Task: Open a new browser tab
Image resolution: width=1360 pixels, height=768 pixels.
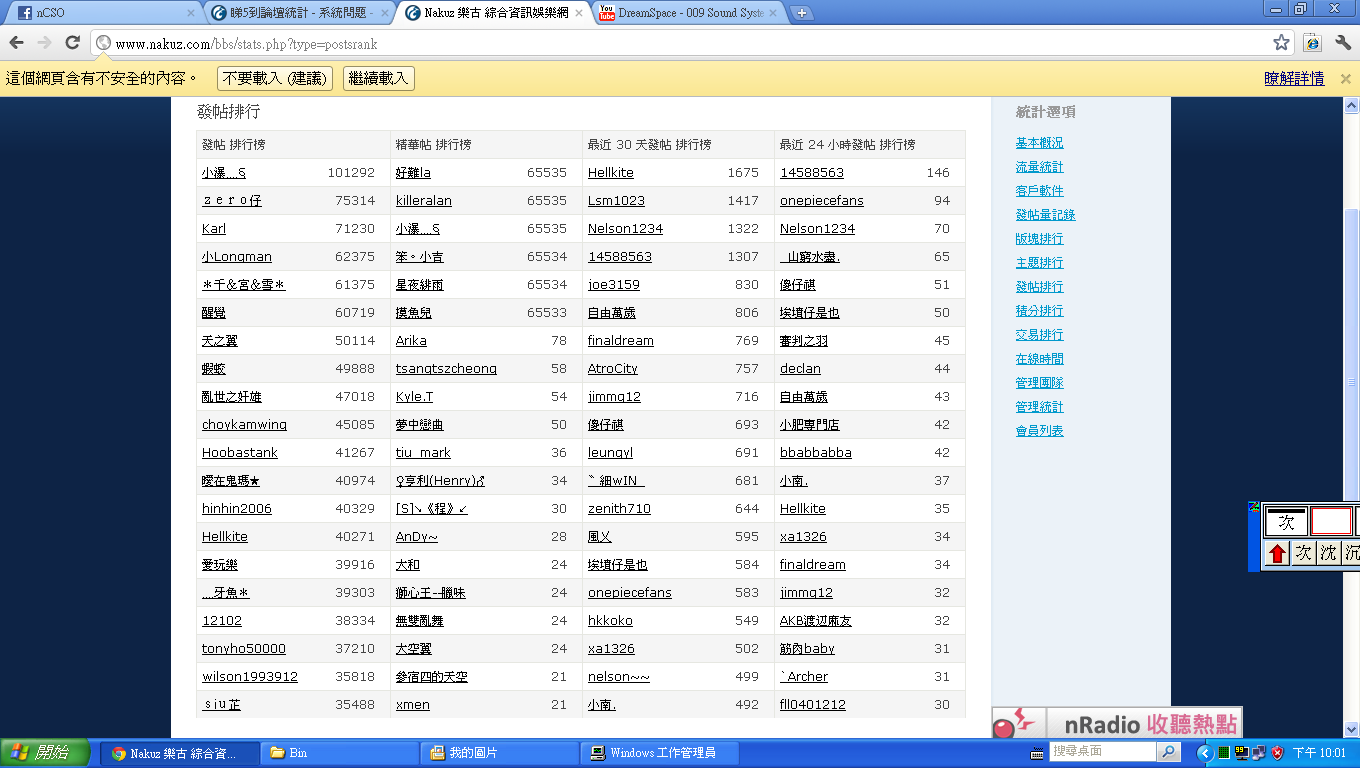Action: [802, 13]
